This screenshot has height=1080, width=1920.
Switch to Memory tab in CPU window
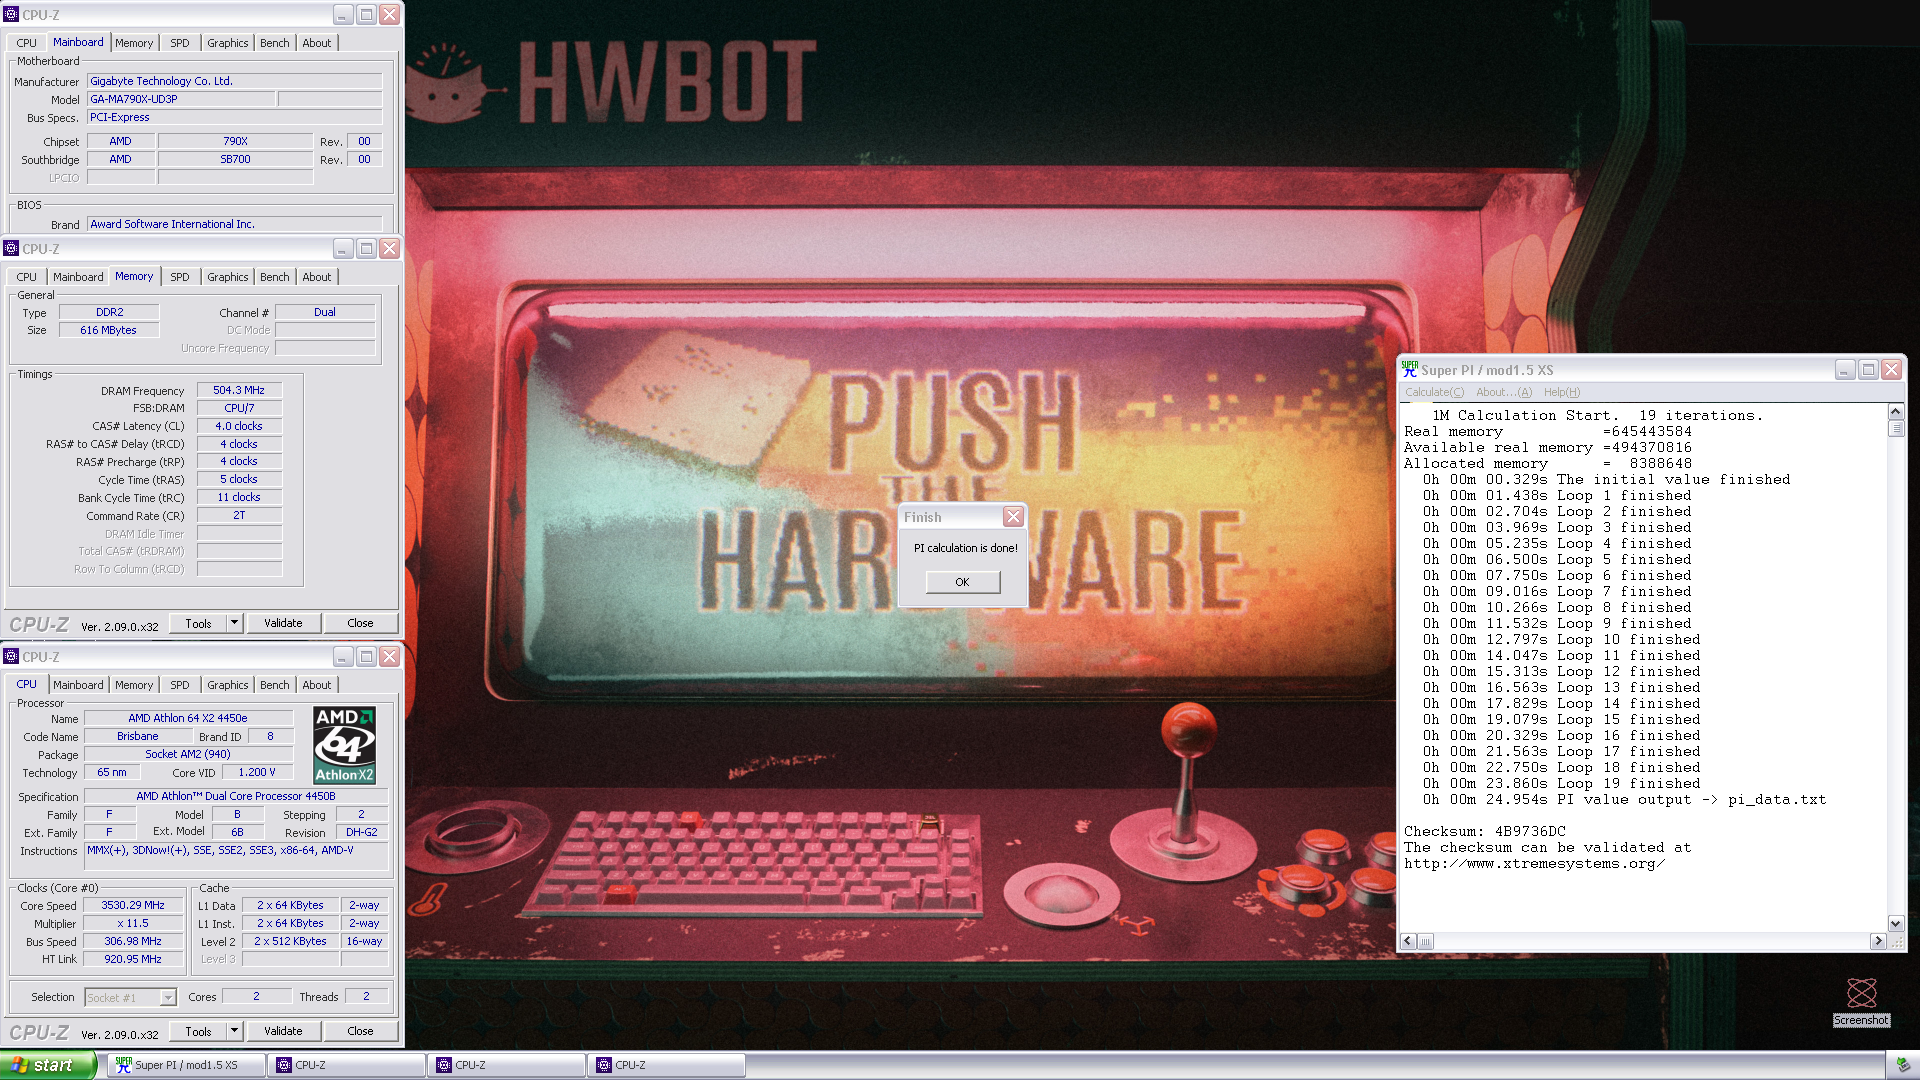pos(134,685)
